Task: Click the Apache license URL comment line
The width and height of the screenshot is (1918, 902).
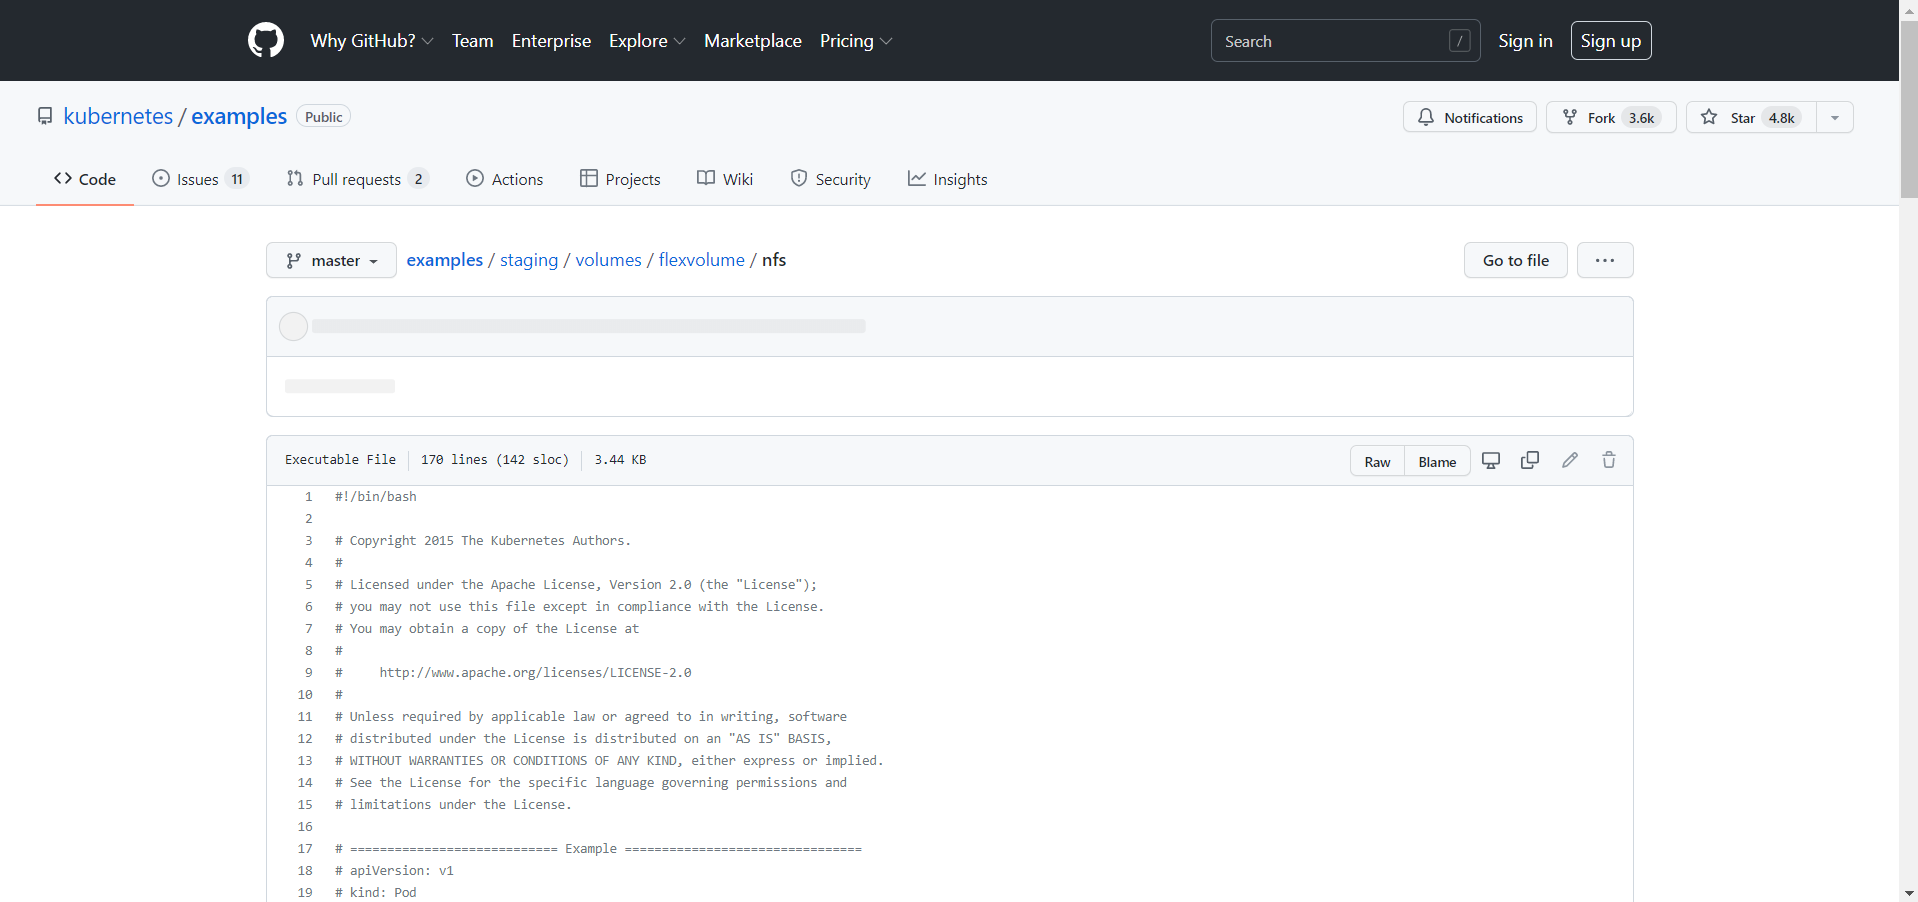Action: pos(513,673)
